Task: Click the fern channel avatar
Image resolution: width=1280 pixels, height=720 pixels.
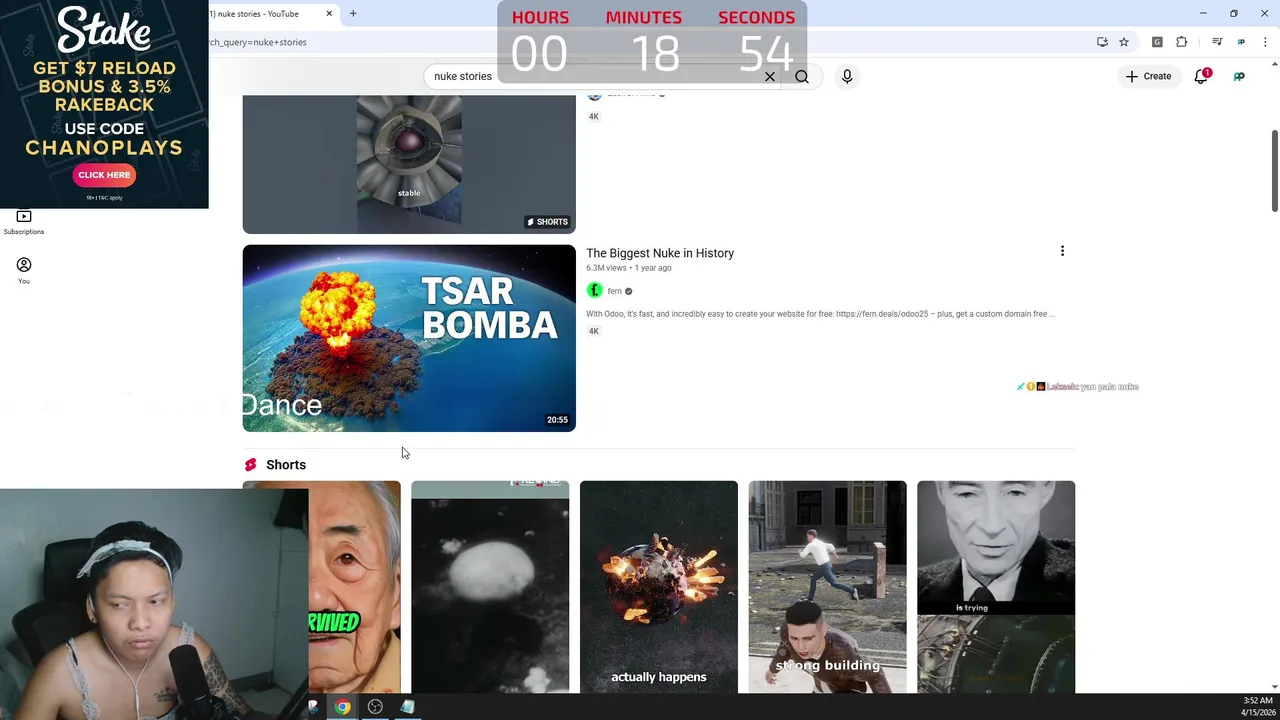Action: coord(594,291)
